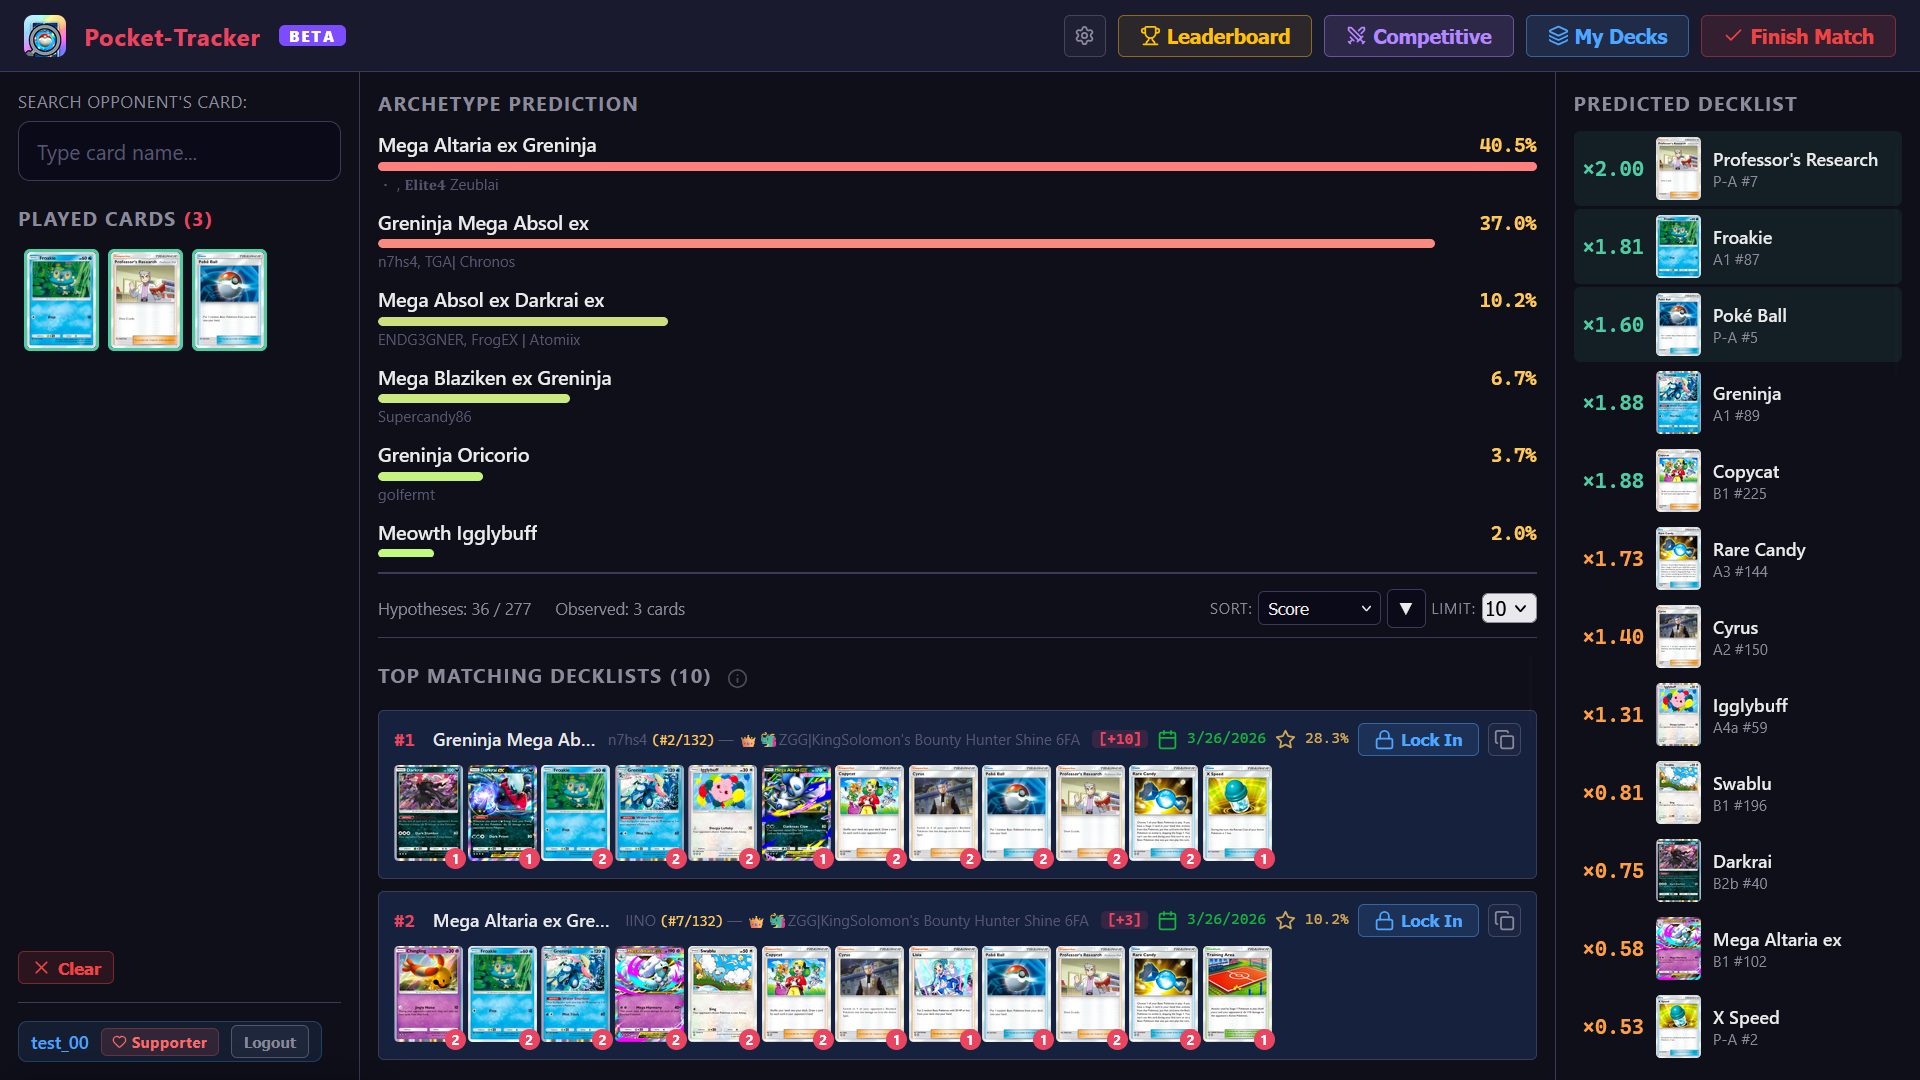Screen dimensions: 1920x1080
Task: Finish the current match
Action: (x=1798, y=36)
